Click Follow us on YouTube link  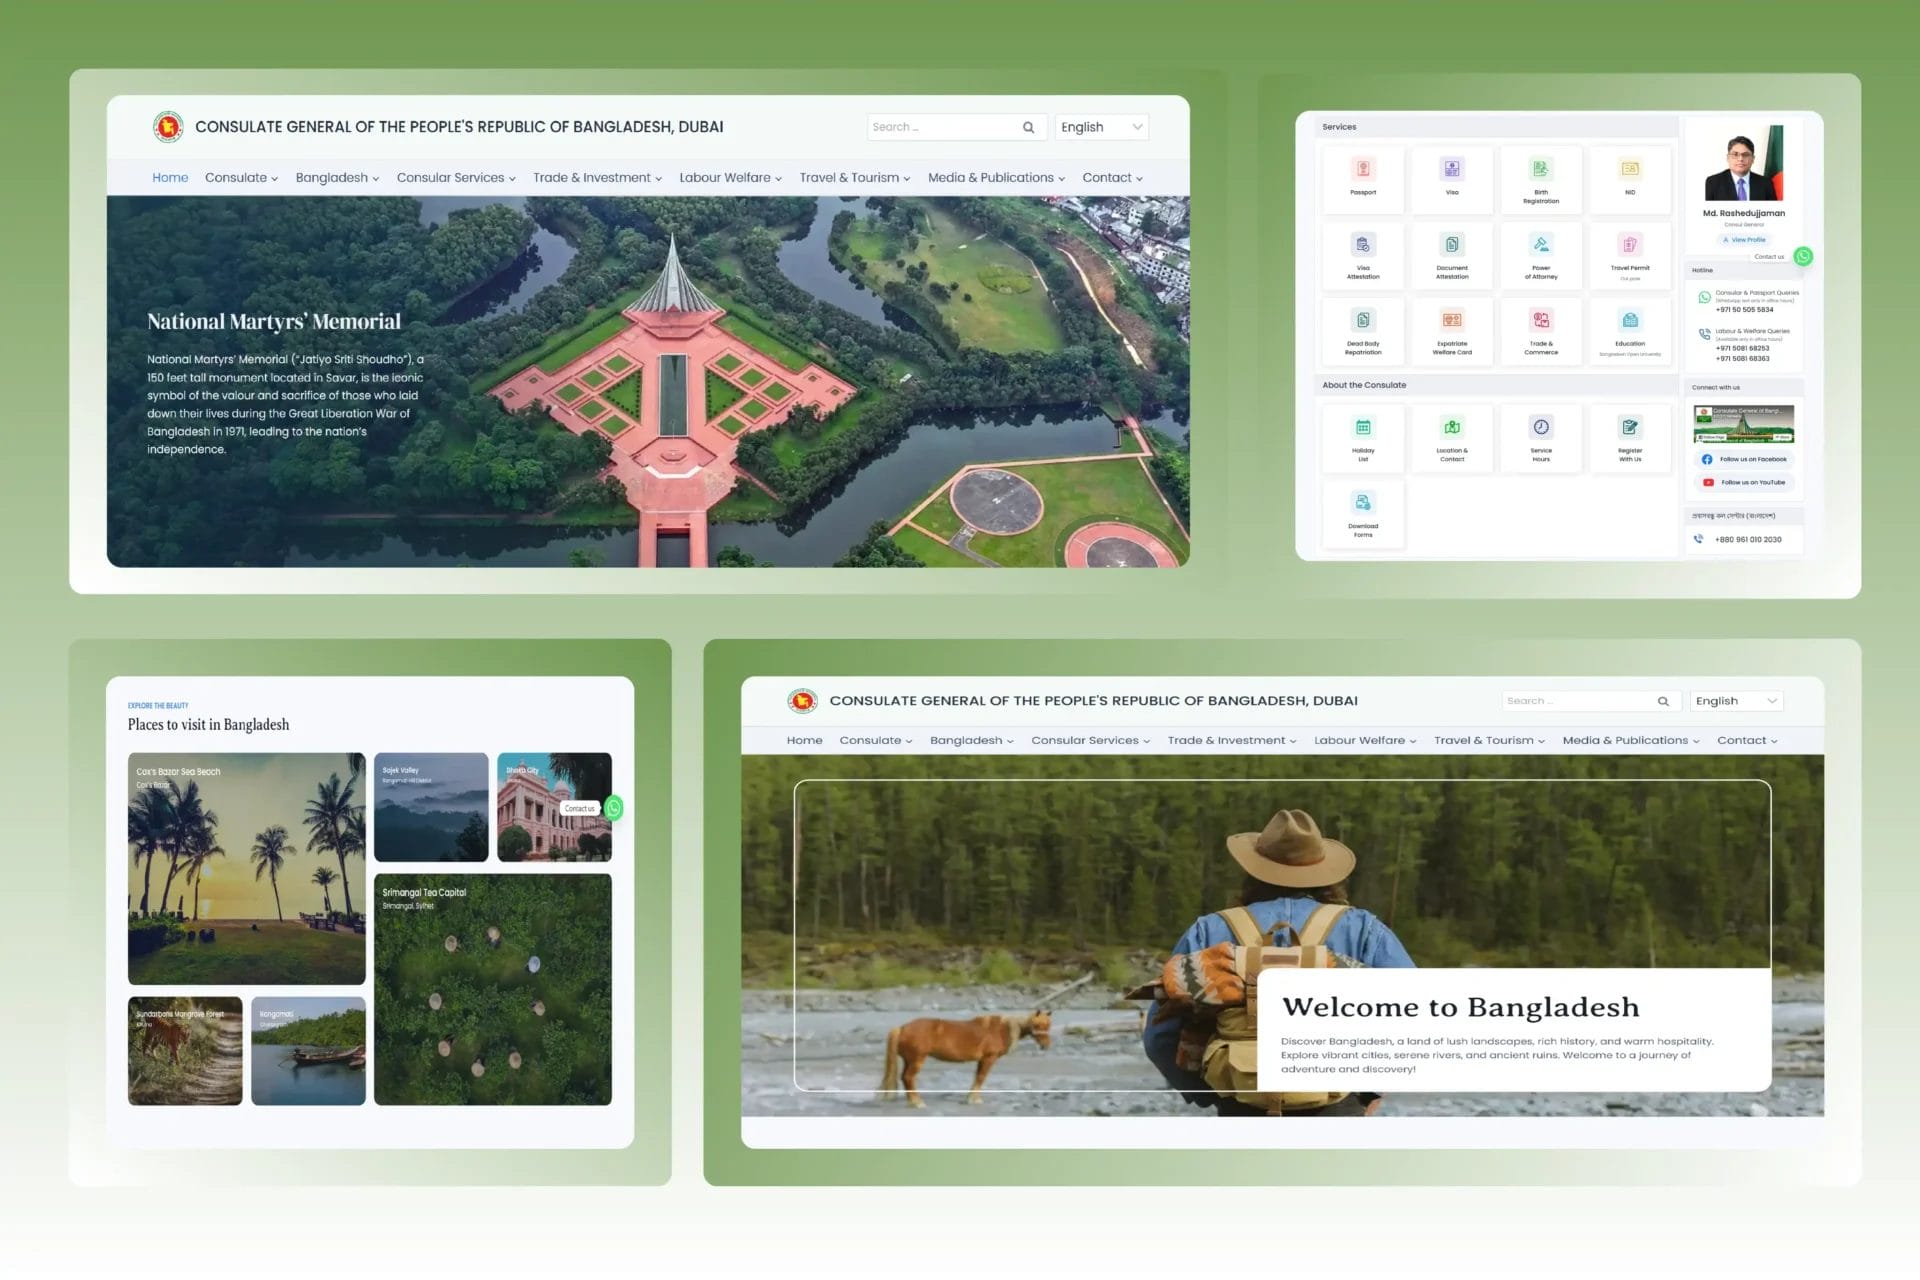coord(1744,482)
